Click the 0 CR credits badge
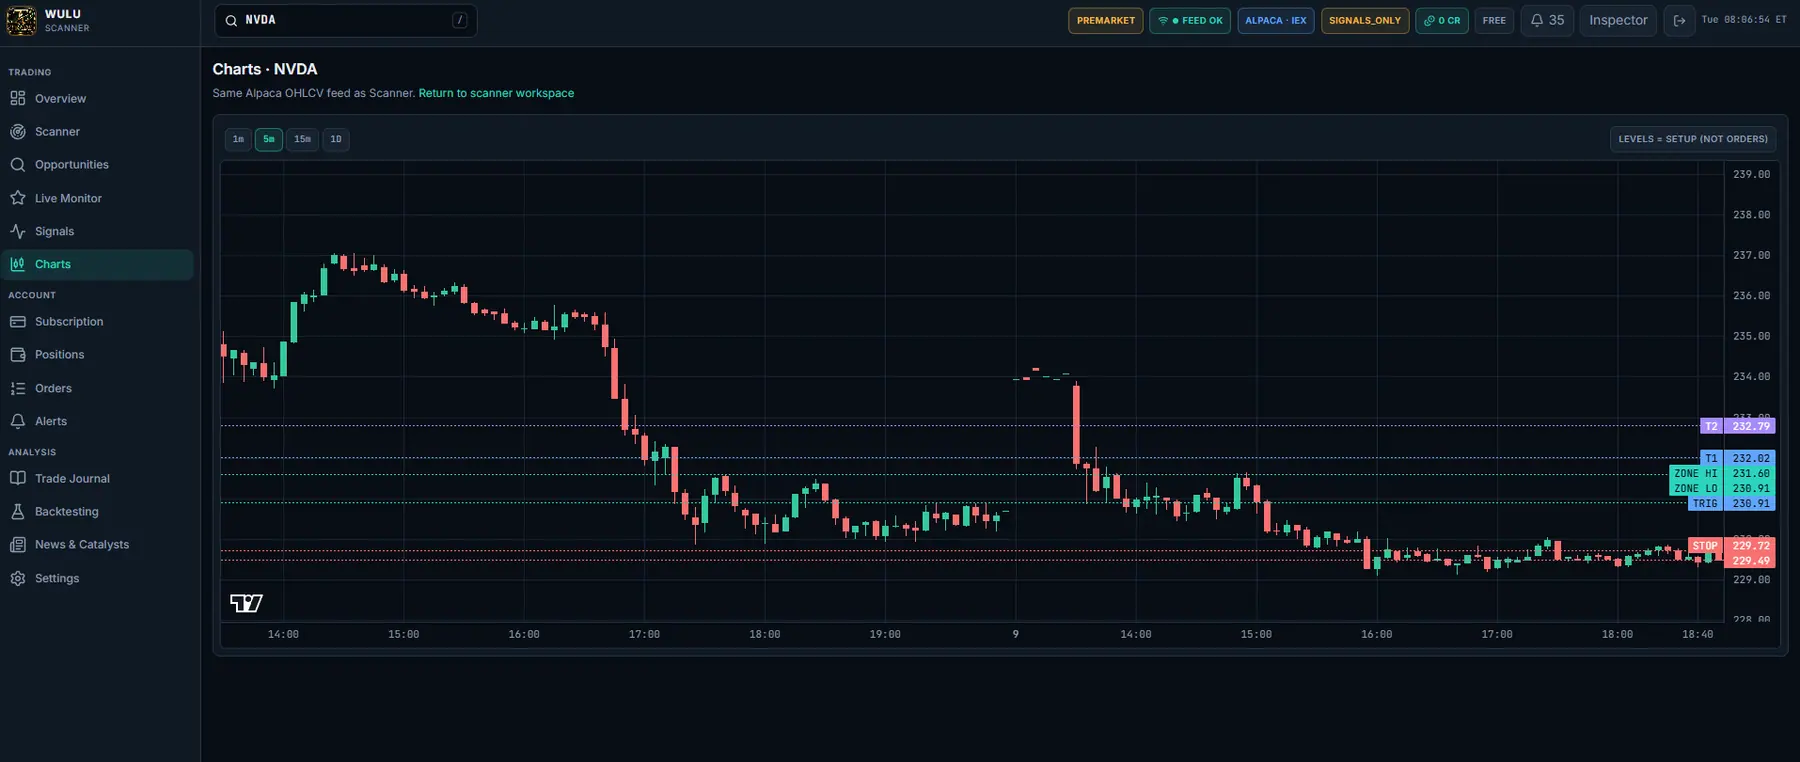 (1442, 20)
